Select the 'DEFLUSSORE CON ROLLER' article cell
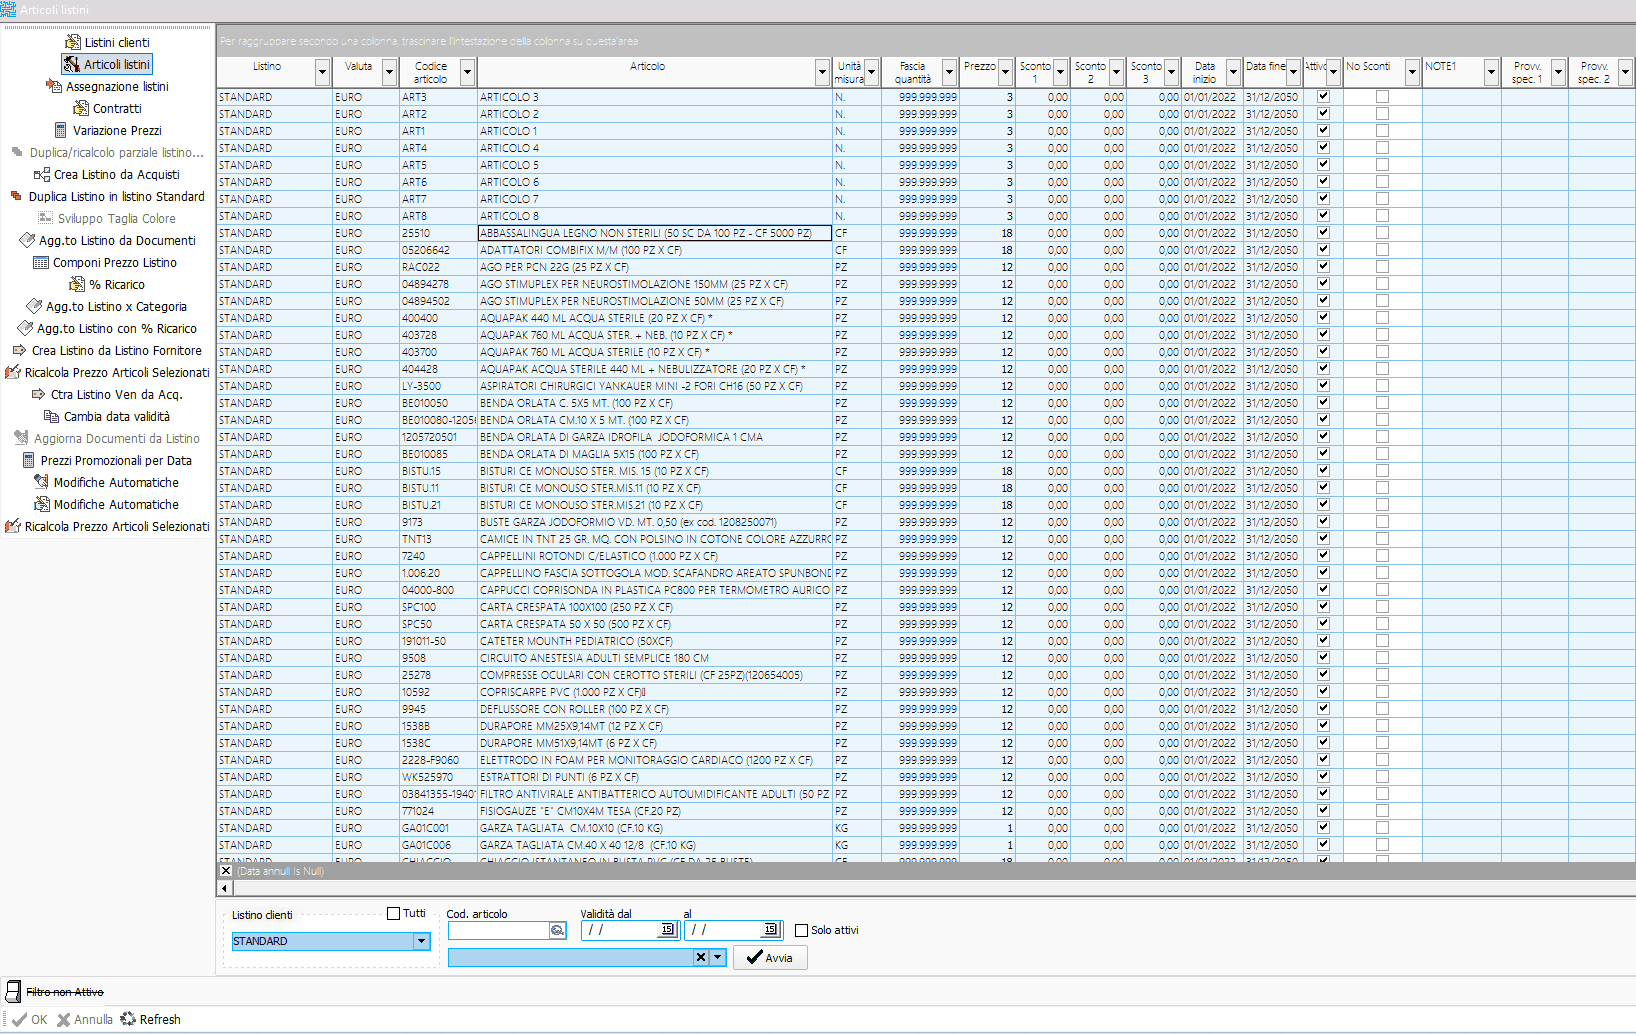 655,709
